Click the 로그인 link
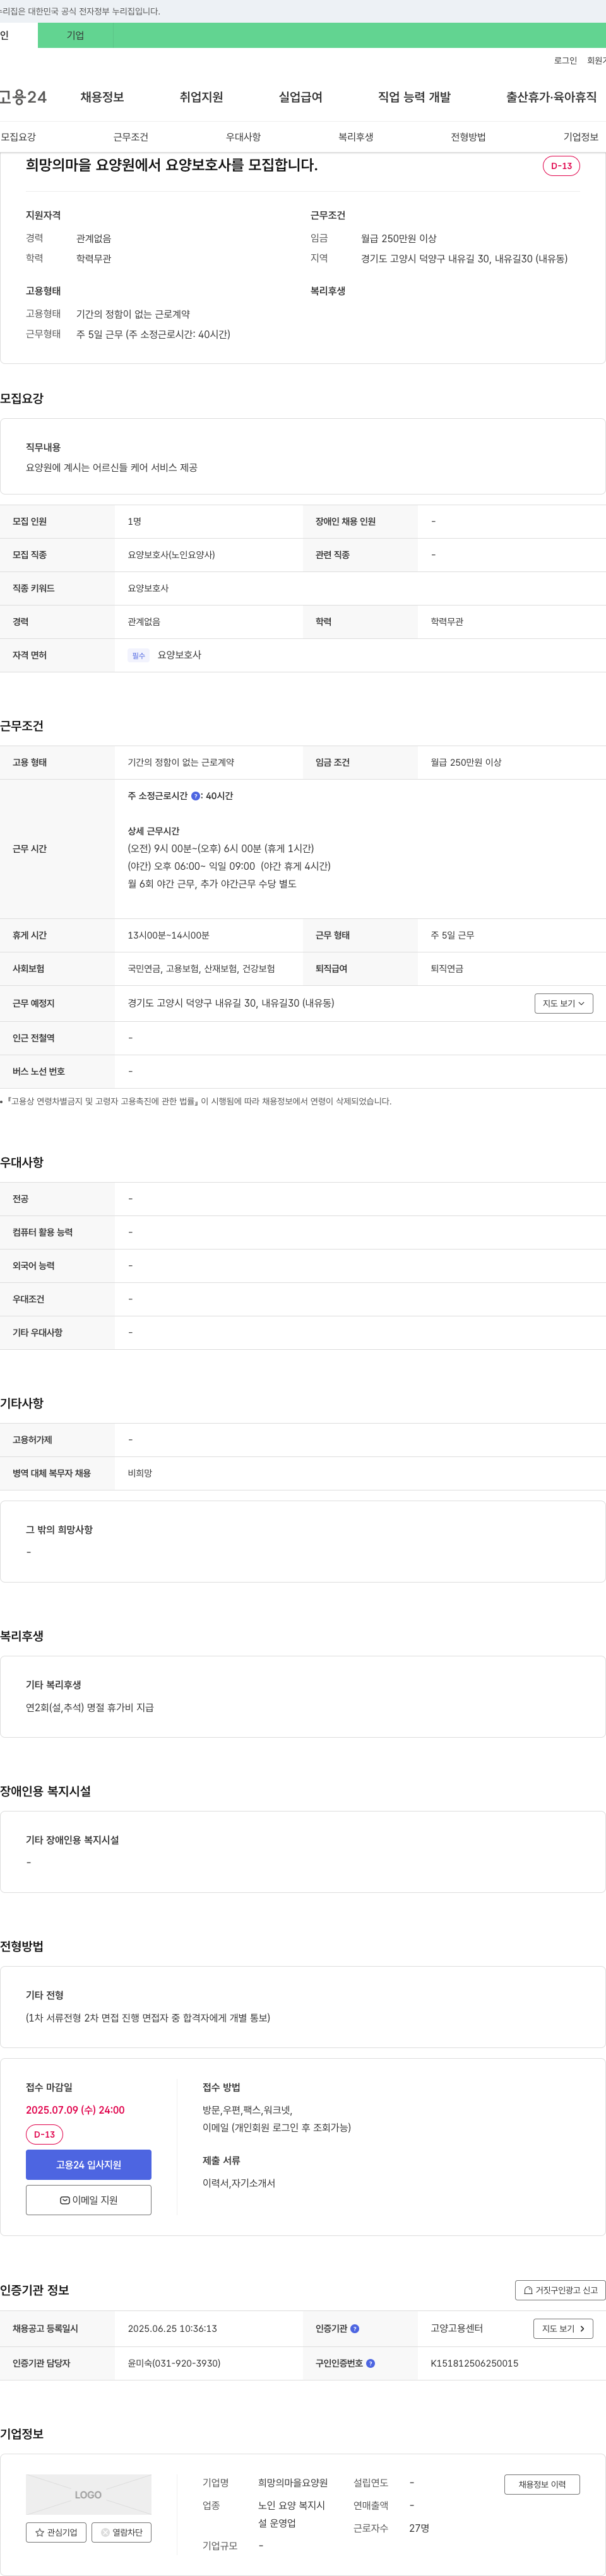This screenshot has width=606, height=2576. (x=565, y=61)
